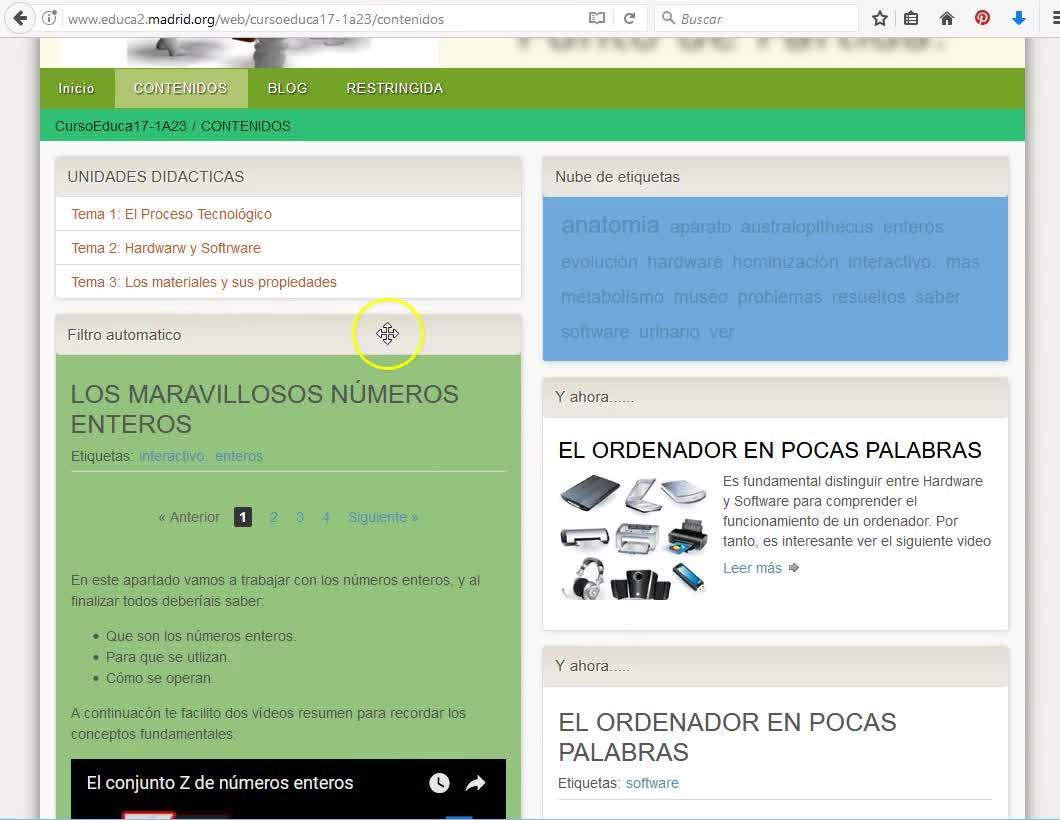Viewport: 1060px width, 820px height.
Task: Click the aparato tag in the tag cloud
Action: coord(700,226)
